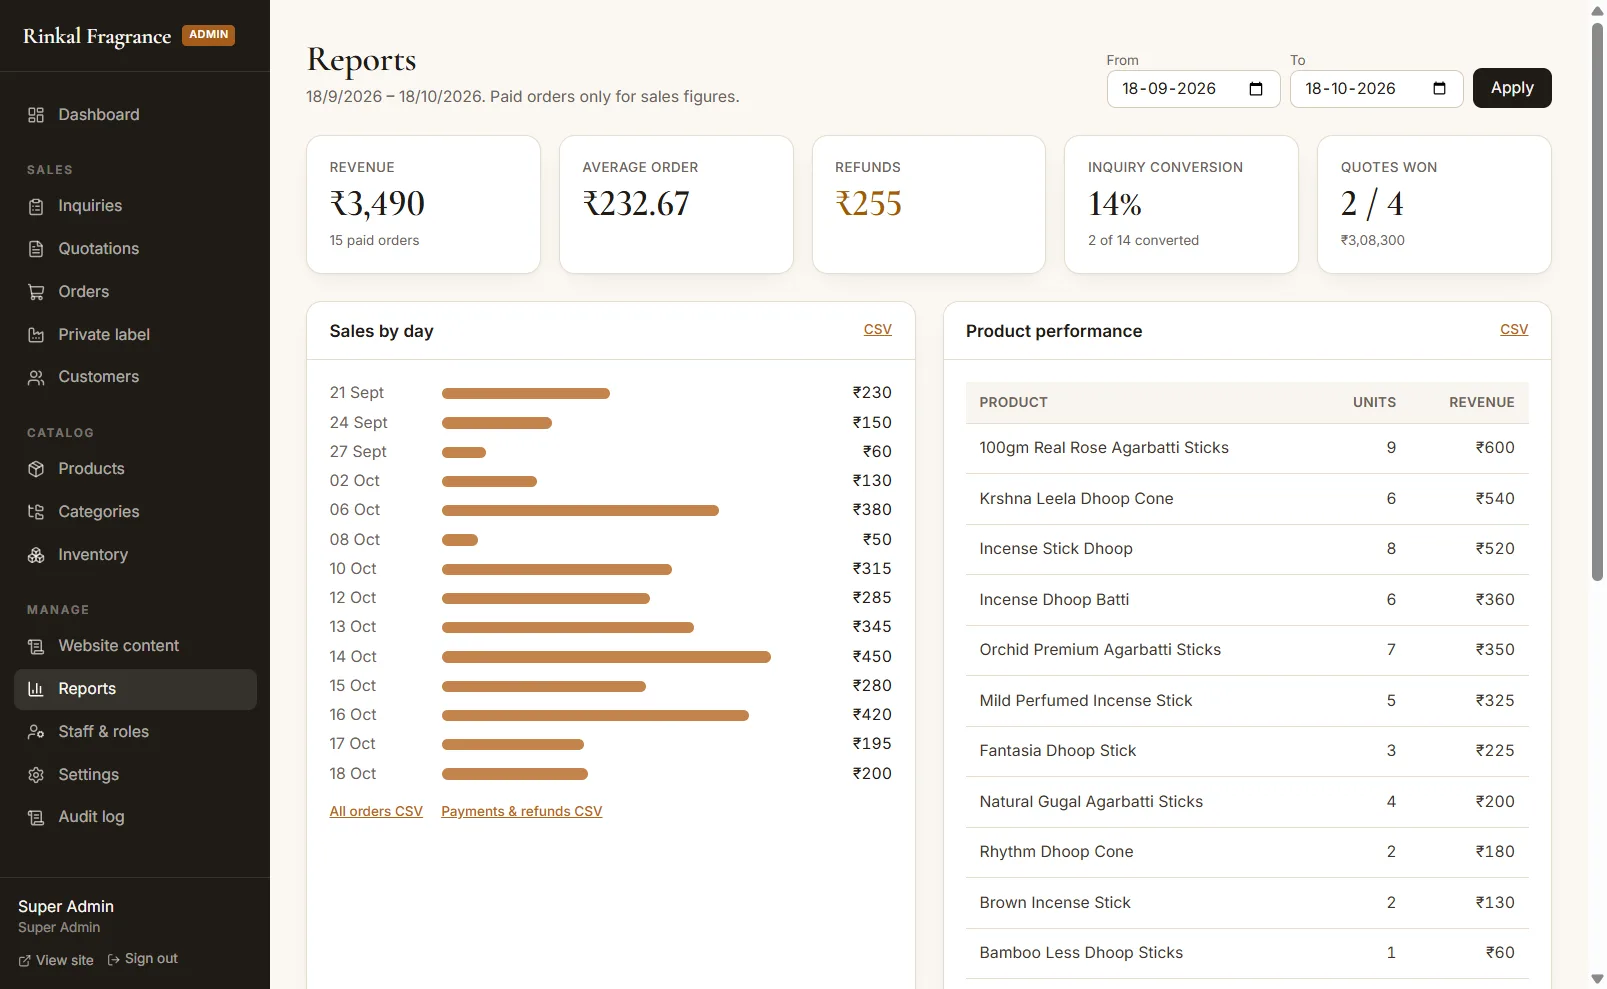Click the From date field 18-09-2026
This screenshot has width=1607, height=989.
click(x=1193, y=89)
